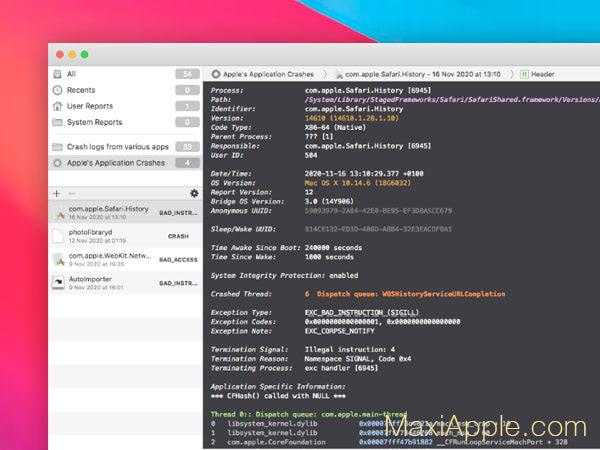Minimize the window with yellow button
The image size is (600, 450).
72,54
